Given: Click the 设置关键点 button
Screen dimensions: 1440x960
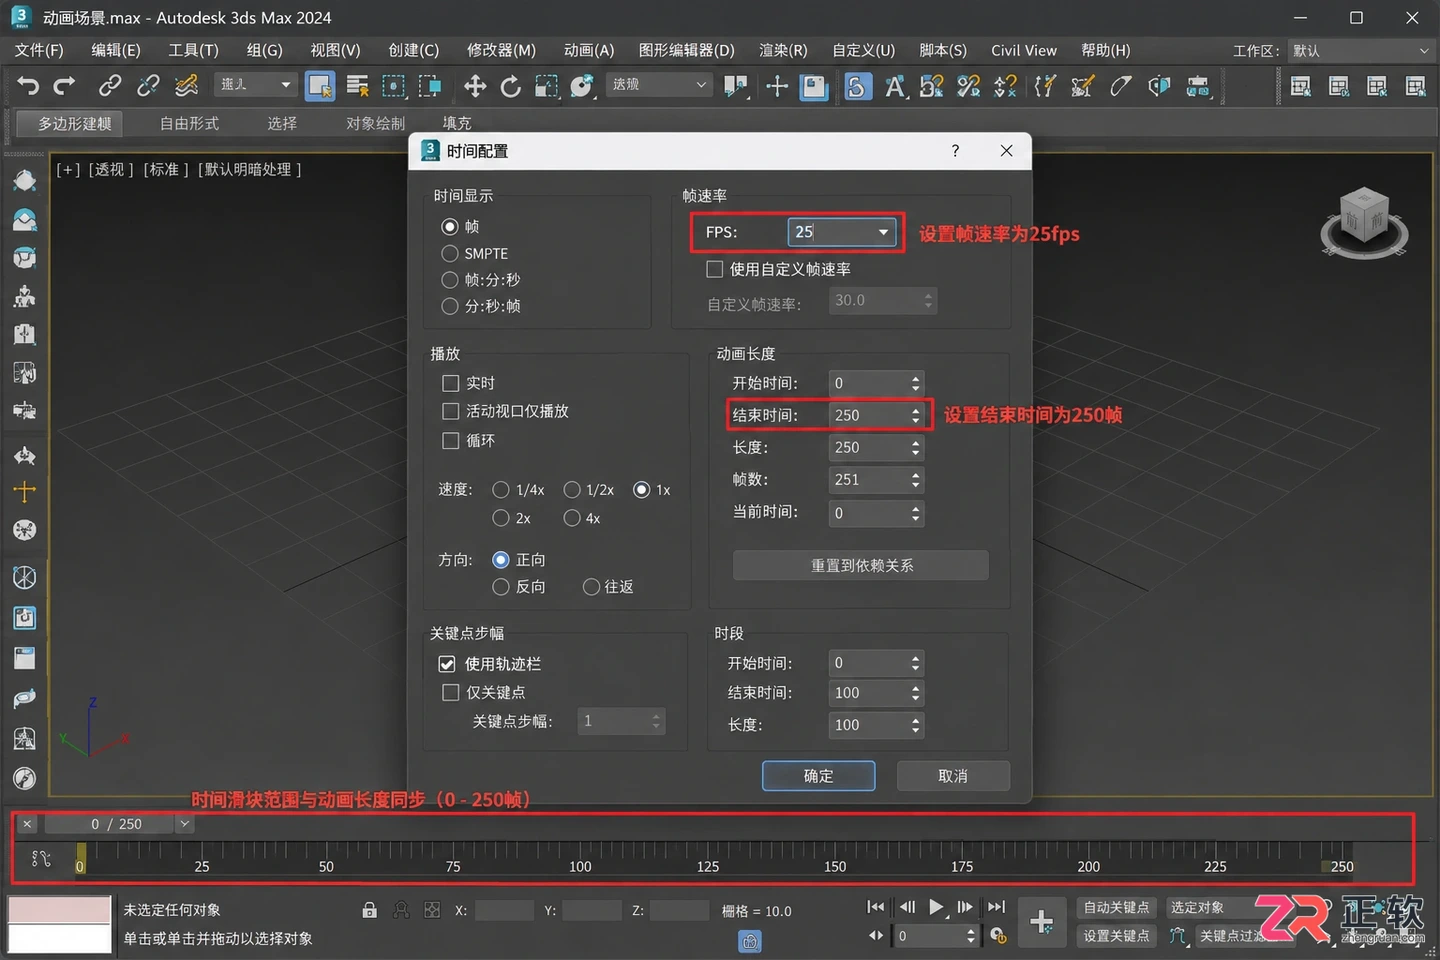Looking at the screenshot, I should 1116,936.
